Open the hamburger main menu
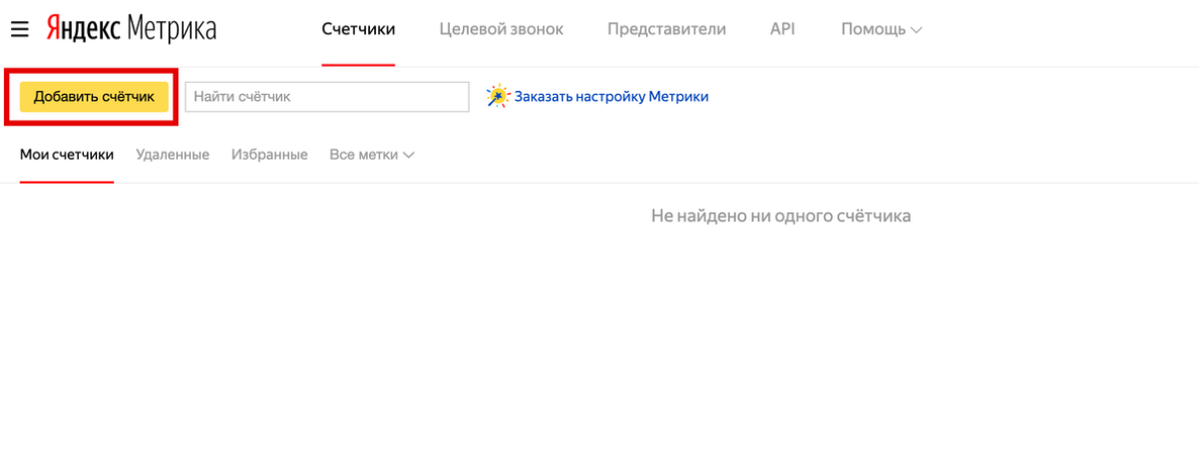Screen dimensions: 1199x472 tap(19, 30)
